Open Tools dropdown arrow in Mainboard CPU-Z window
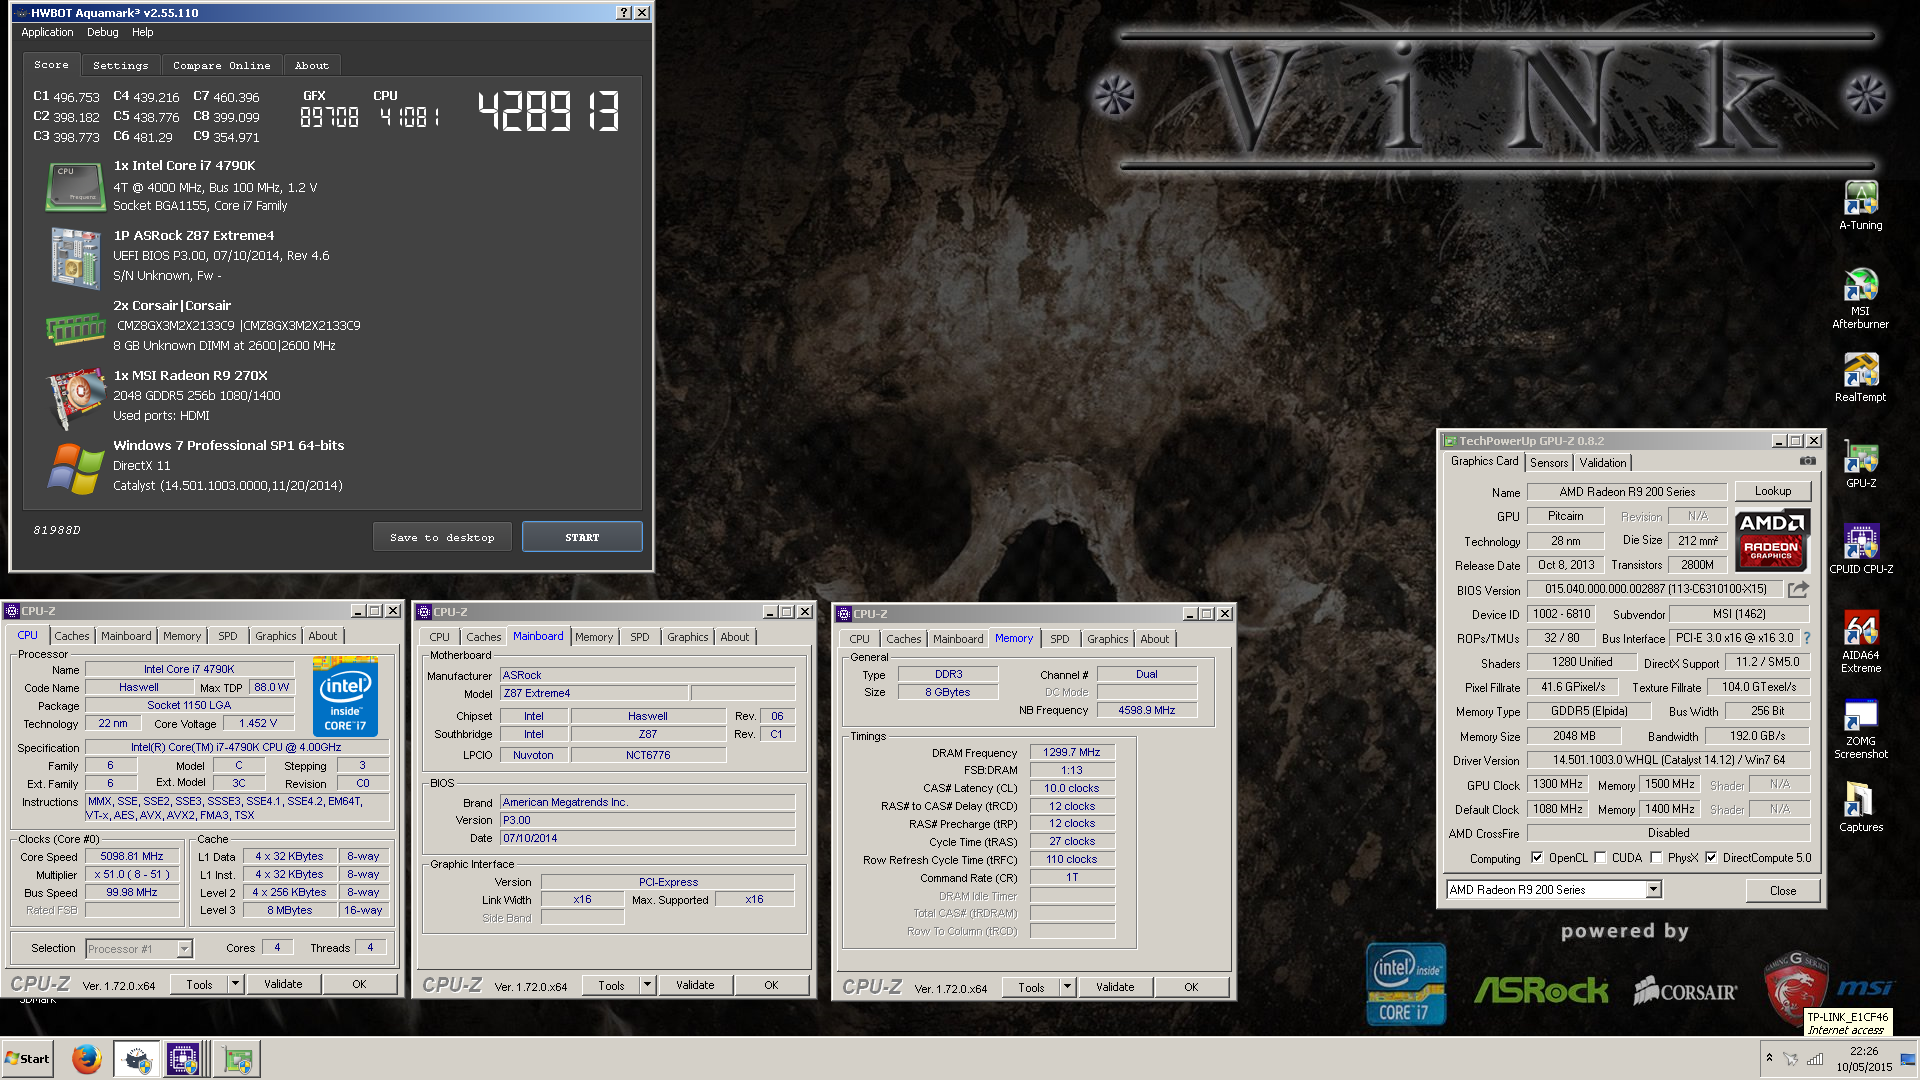Image resolution: width=1920 pixels, height=1080 pixels. click(x=648, y=985)
